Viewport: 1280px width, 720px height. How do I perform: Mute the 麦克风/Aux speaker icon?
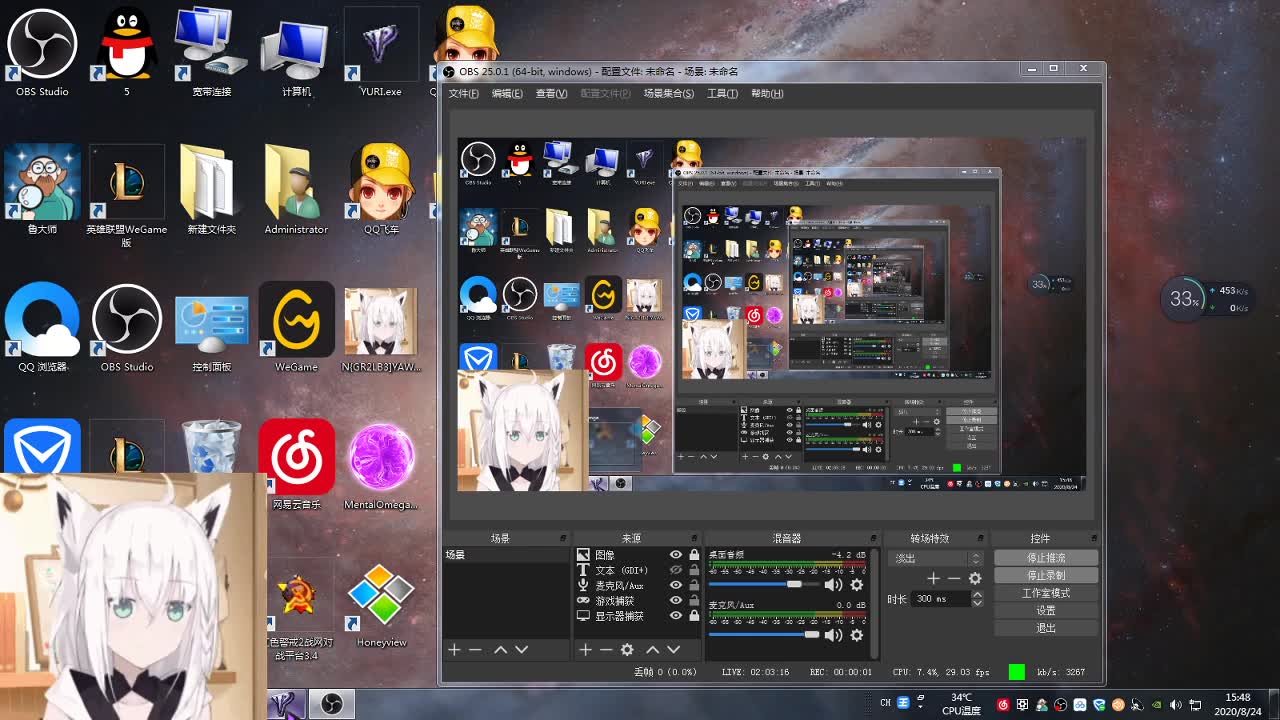(833, 635)
